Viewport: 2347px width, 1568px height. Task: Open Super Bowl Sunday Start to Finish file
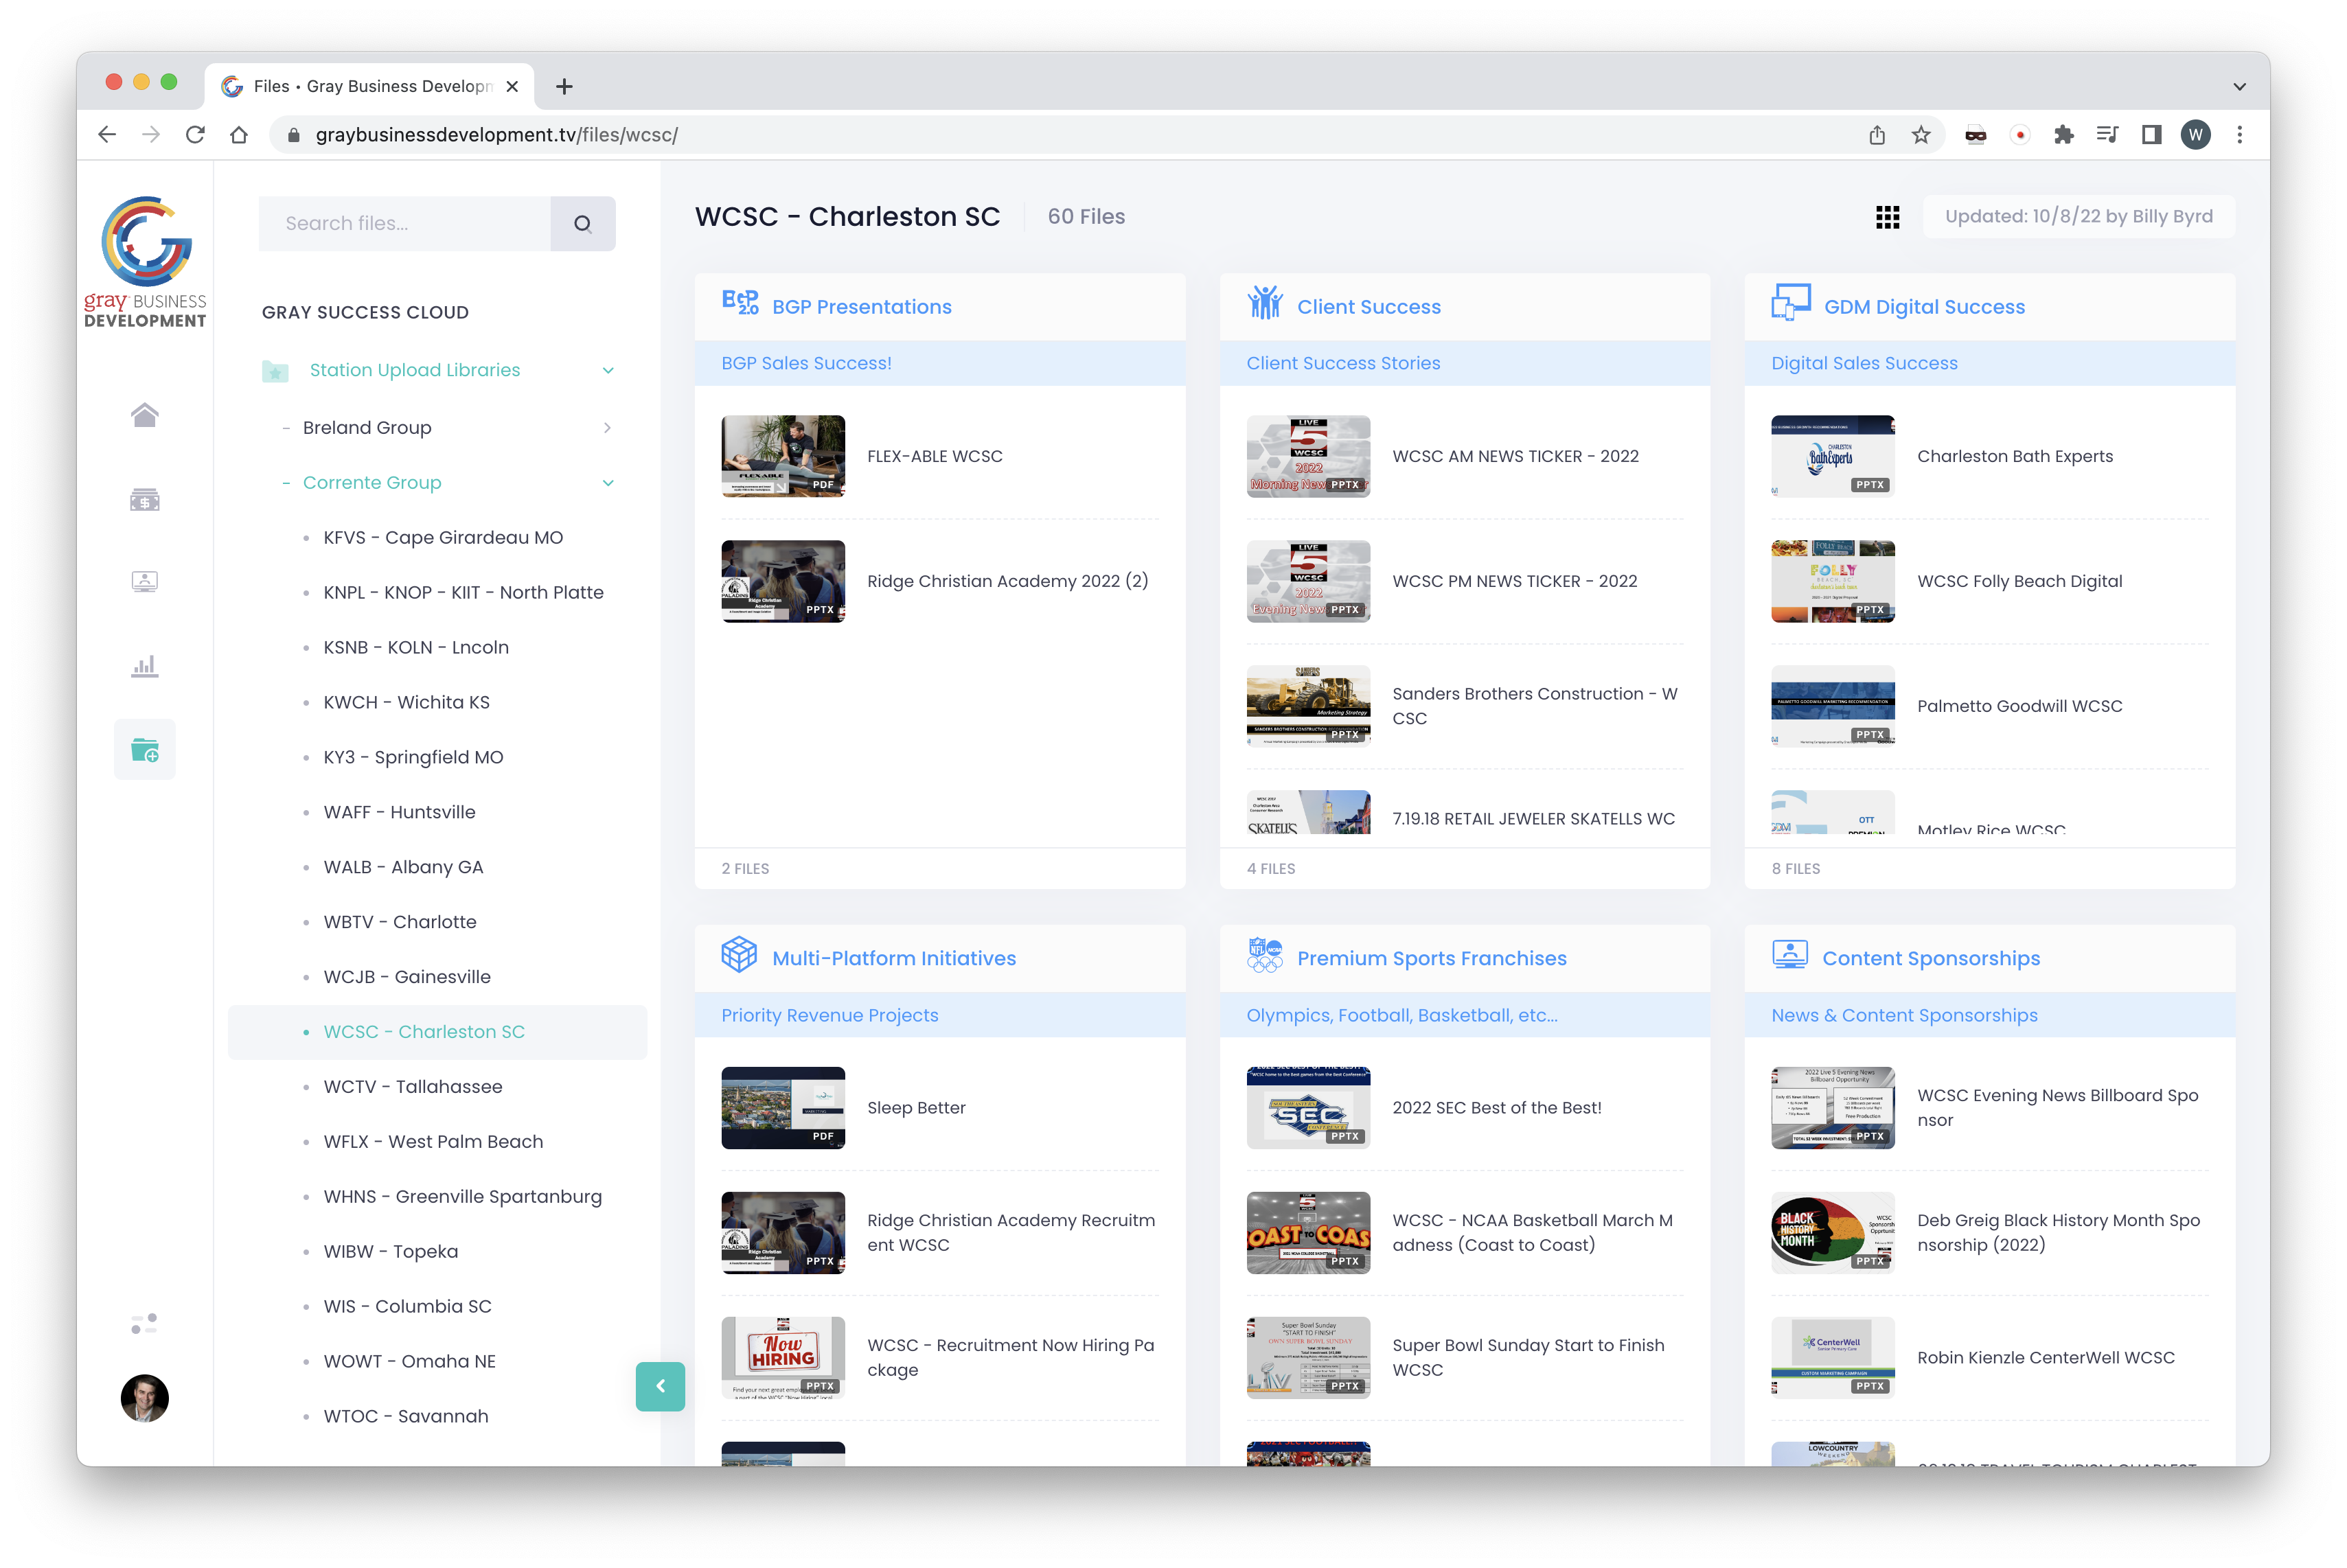(x=1528, y=1357)
